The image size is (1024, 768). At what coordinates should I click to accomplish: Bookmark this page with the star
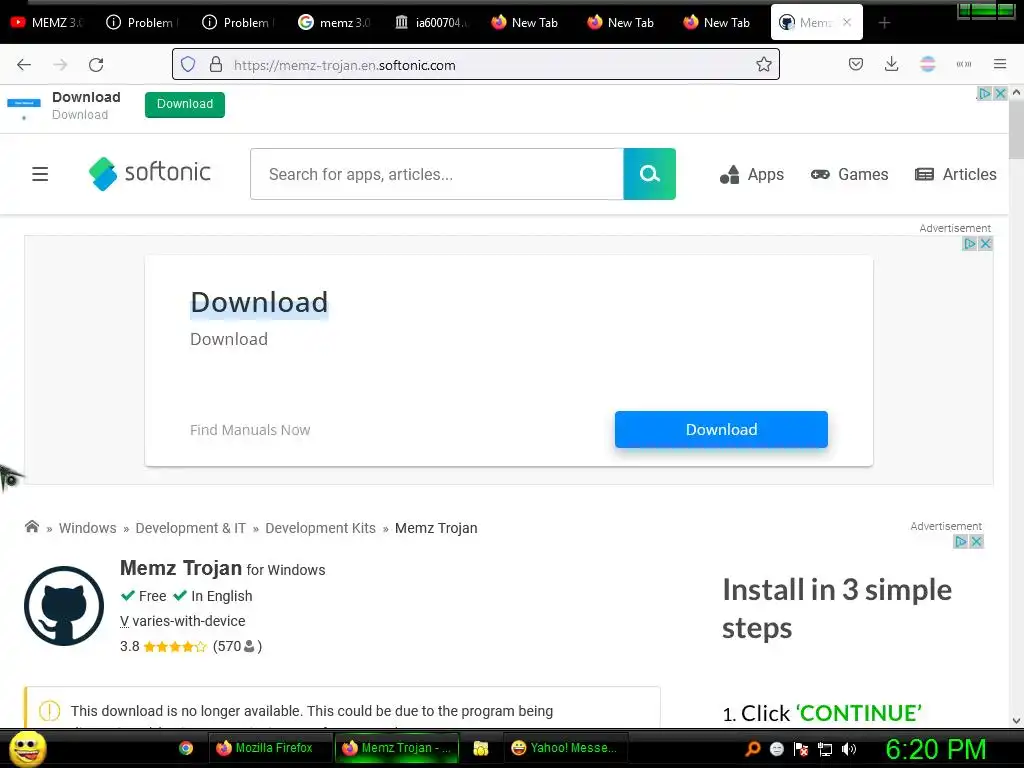(x=763, y=65)
